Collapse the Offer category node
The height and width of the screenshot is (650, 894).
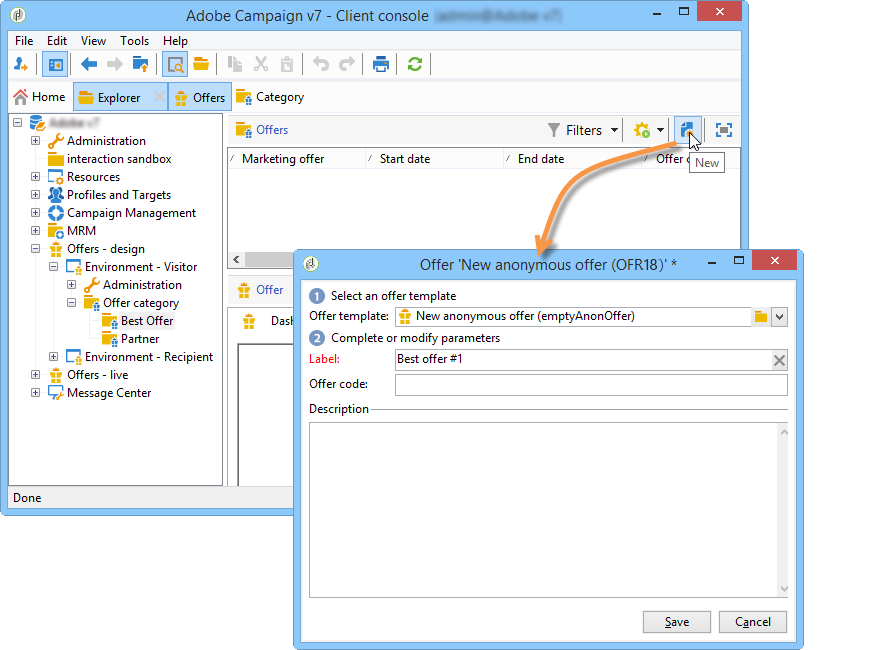[x=72, y=302]
